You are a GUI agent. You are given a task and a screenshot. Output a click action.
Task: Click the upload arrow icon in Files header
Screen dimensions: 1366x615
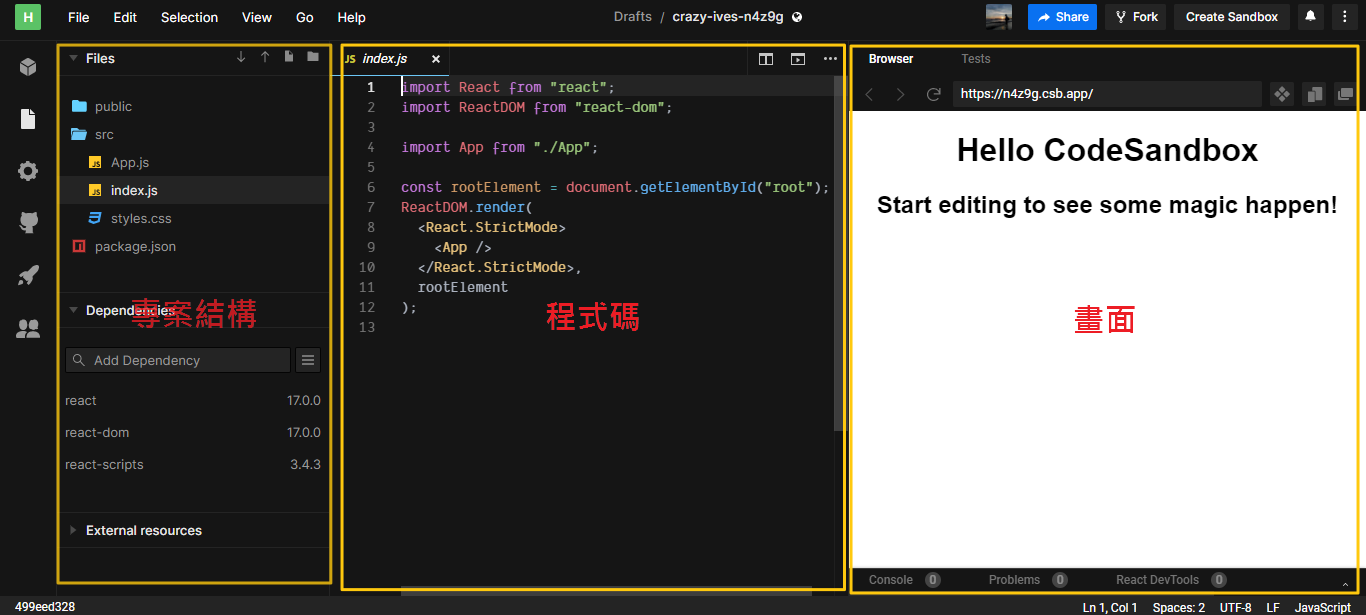point(265,57)
